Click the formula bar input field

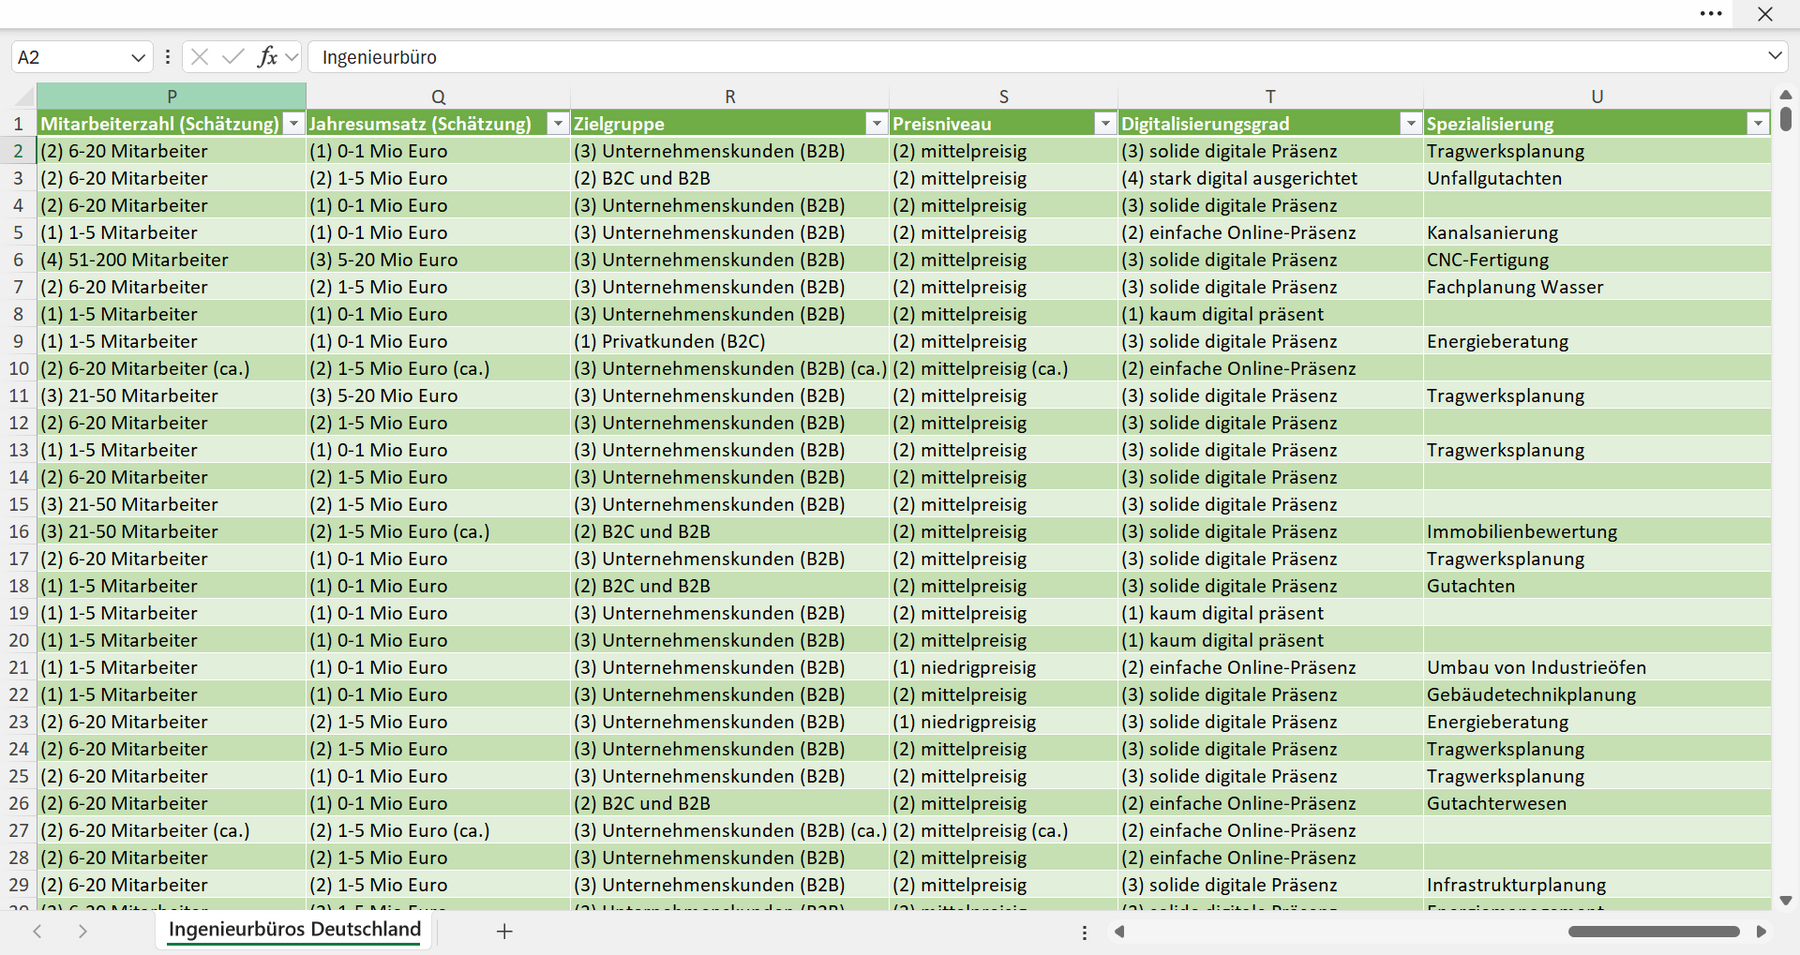pyautogui.click(x=1037, y=57)
